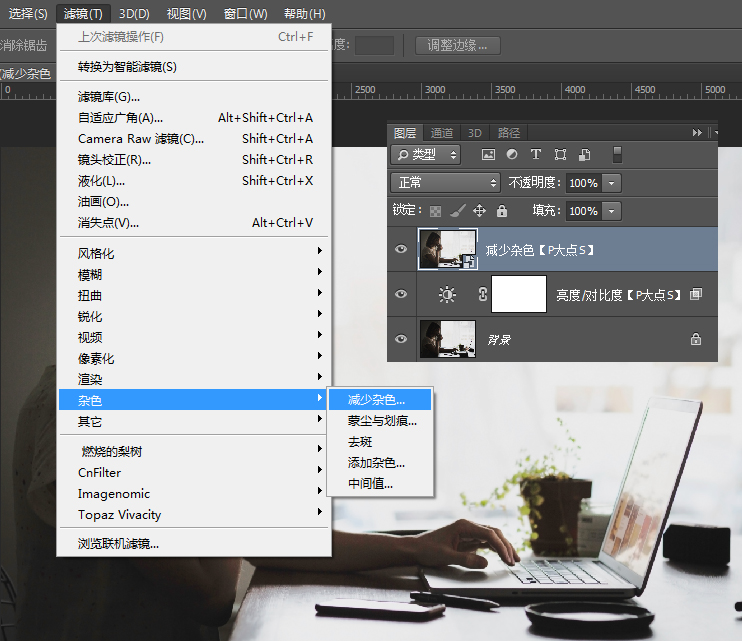Expand the 扭曲 submenu
This screenshot has width=742, height=641.
click(193, 295)
